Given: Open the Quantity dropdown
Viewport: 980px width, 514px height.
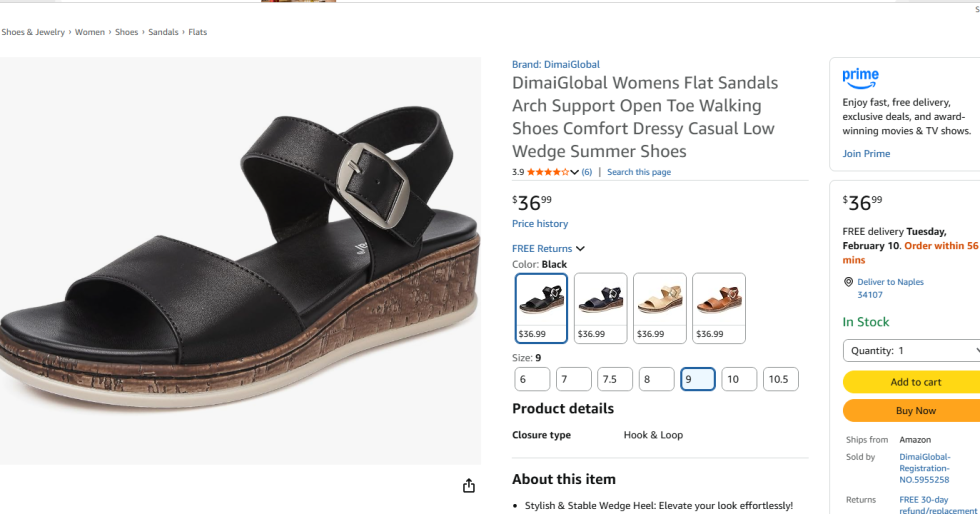Looking at the screenshot, I should pyautogui.click(x=912, y=351).
